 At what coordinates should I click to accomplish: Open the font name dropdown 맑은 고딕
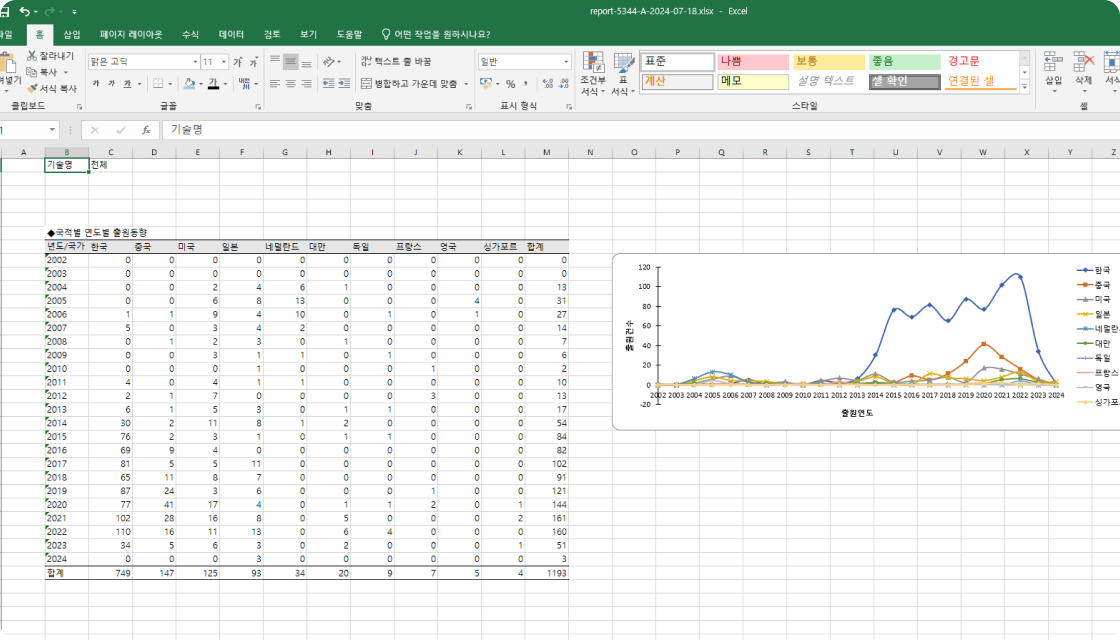[195, 62]
